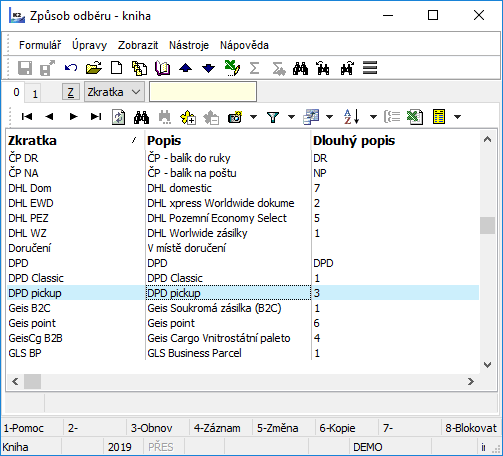
Task: Open the Formulář menu
Action: point(40,45)
